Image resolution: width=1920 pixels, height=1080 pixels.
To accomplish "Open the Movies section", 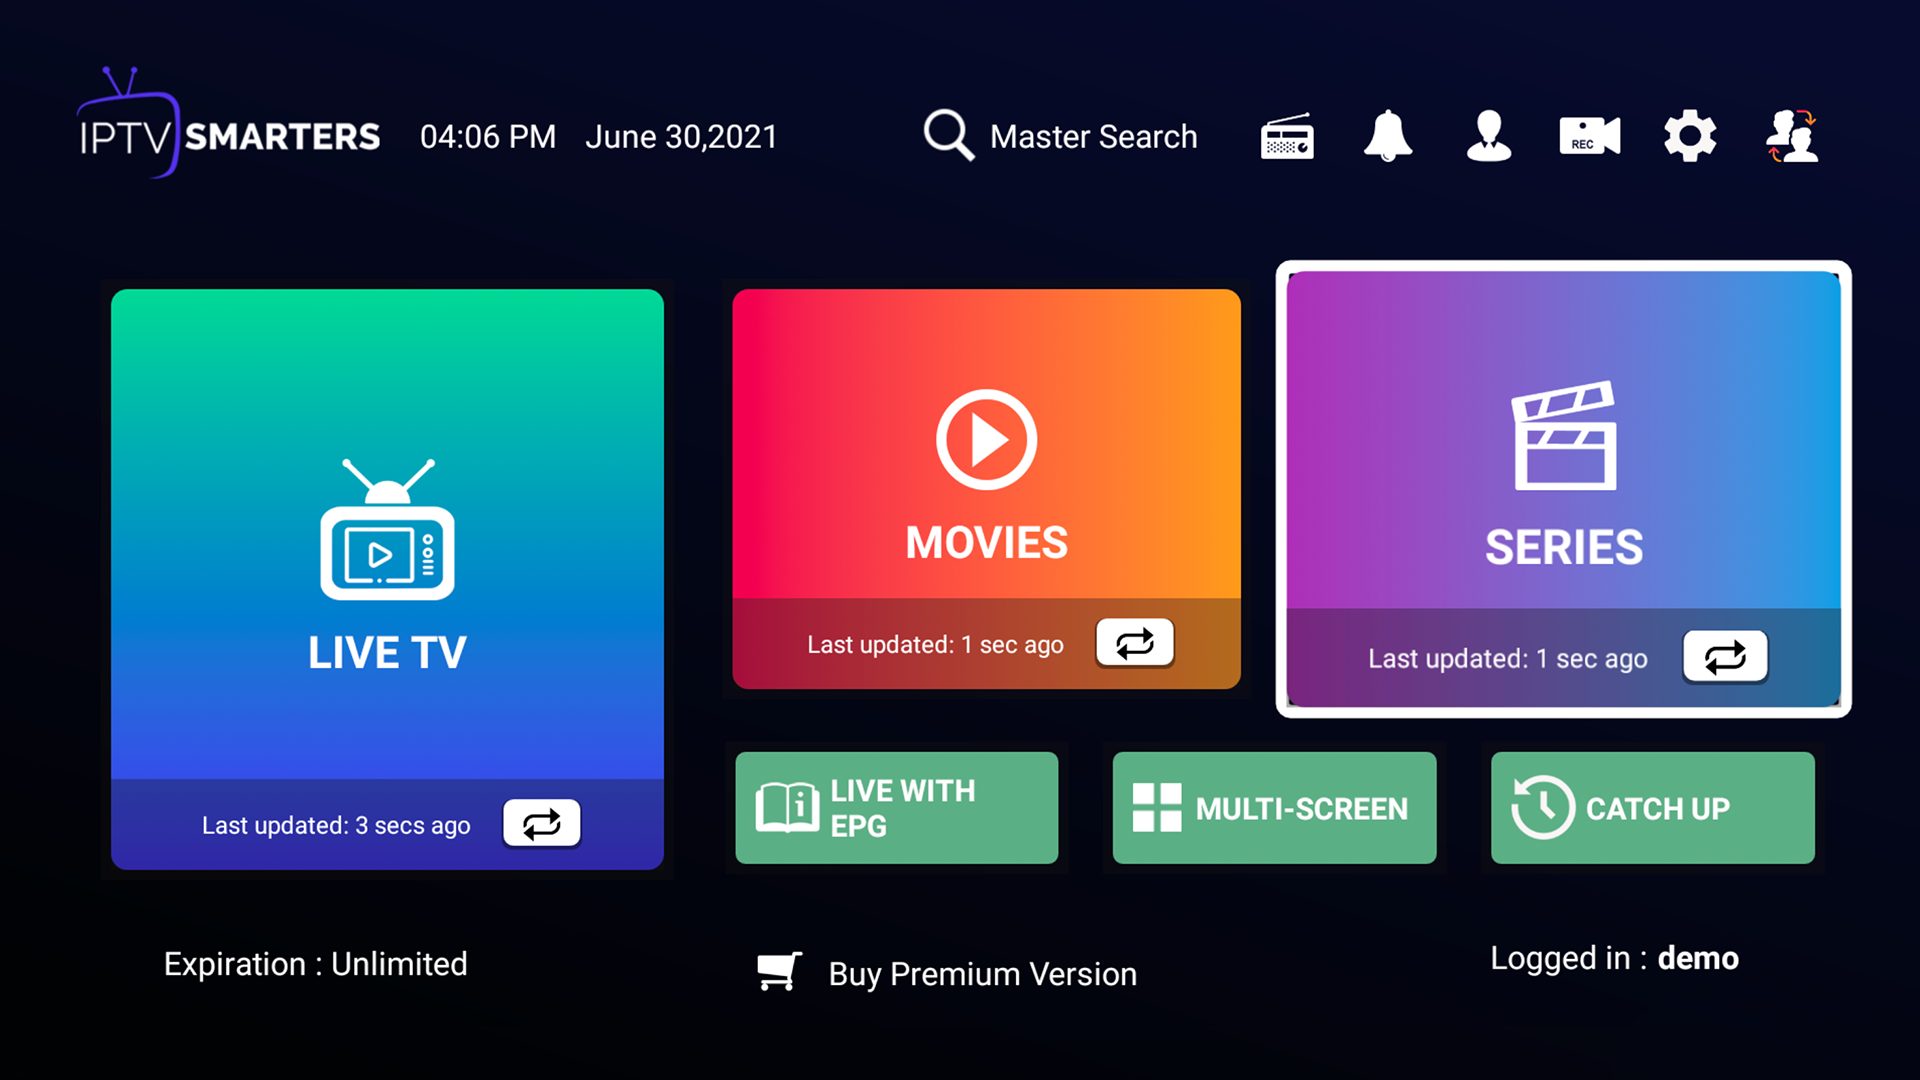I will pyautogui.click(x=986, y=489).
